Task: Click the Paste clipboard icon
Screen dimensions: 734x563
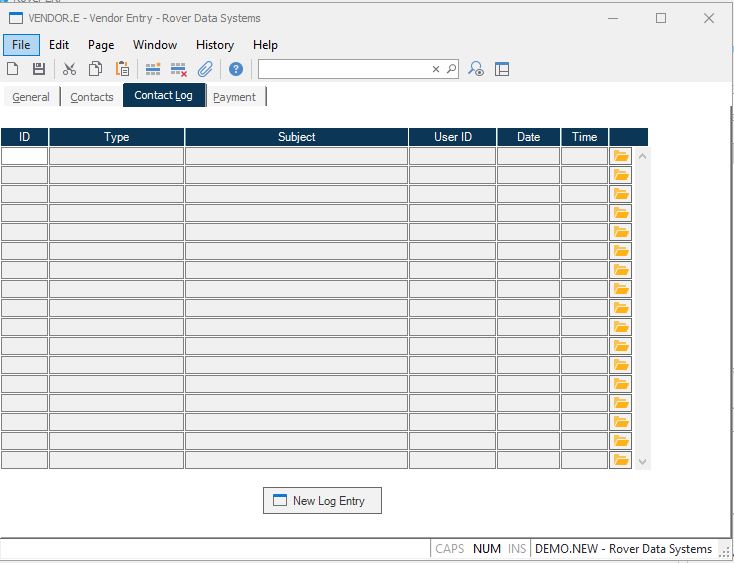Action: point(122,69)
